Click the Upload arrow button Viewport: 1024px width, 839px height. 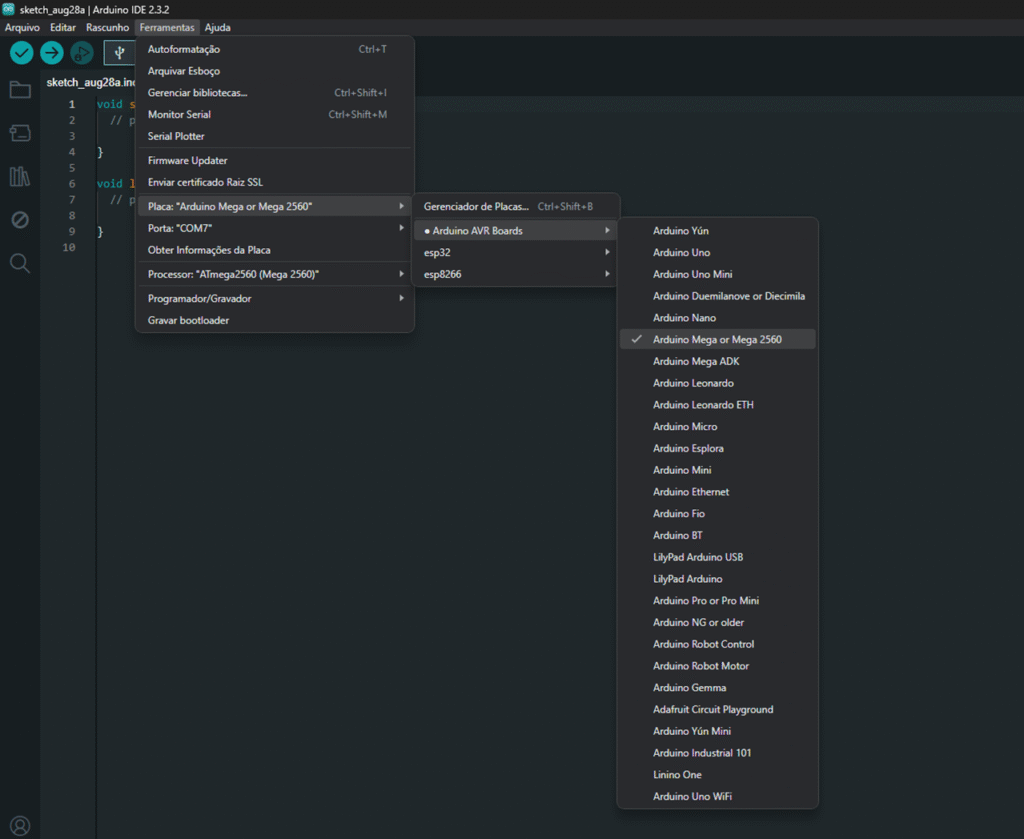[52, 53]
